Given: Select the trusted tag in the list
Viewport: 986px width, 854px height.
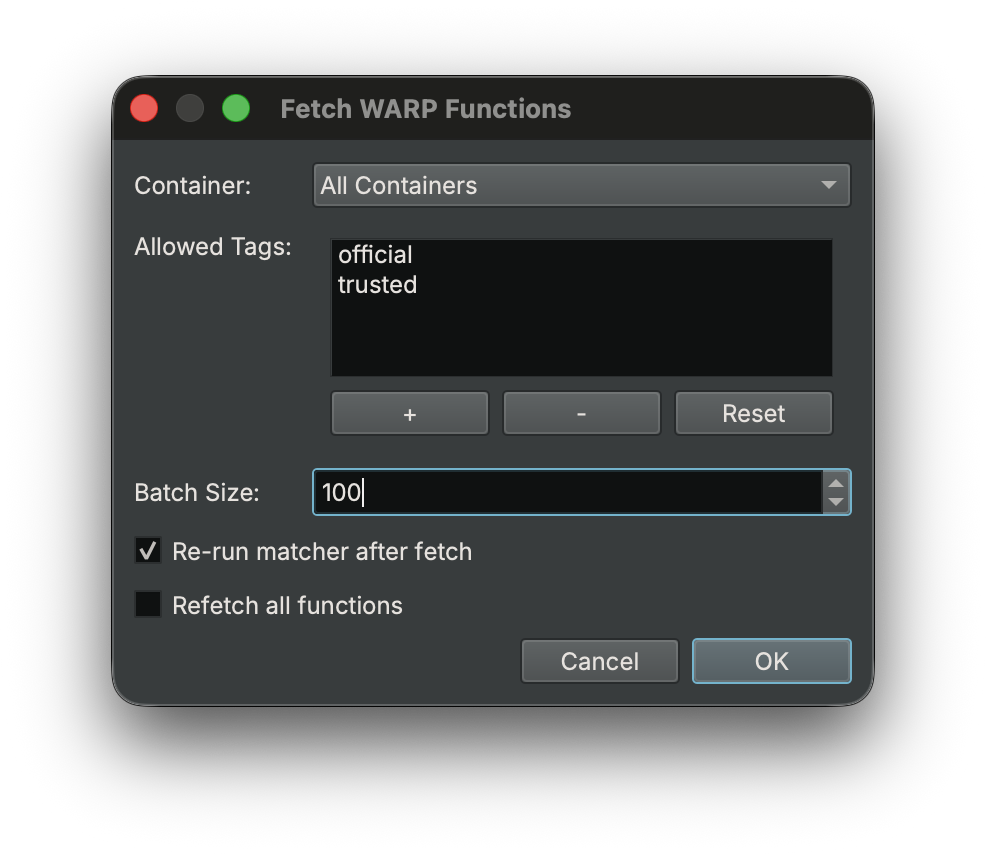Looking at the screenshot, I should tap(377, 285).
